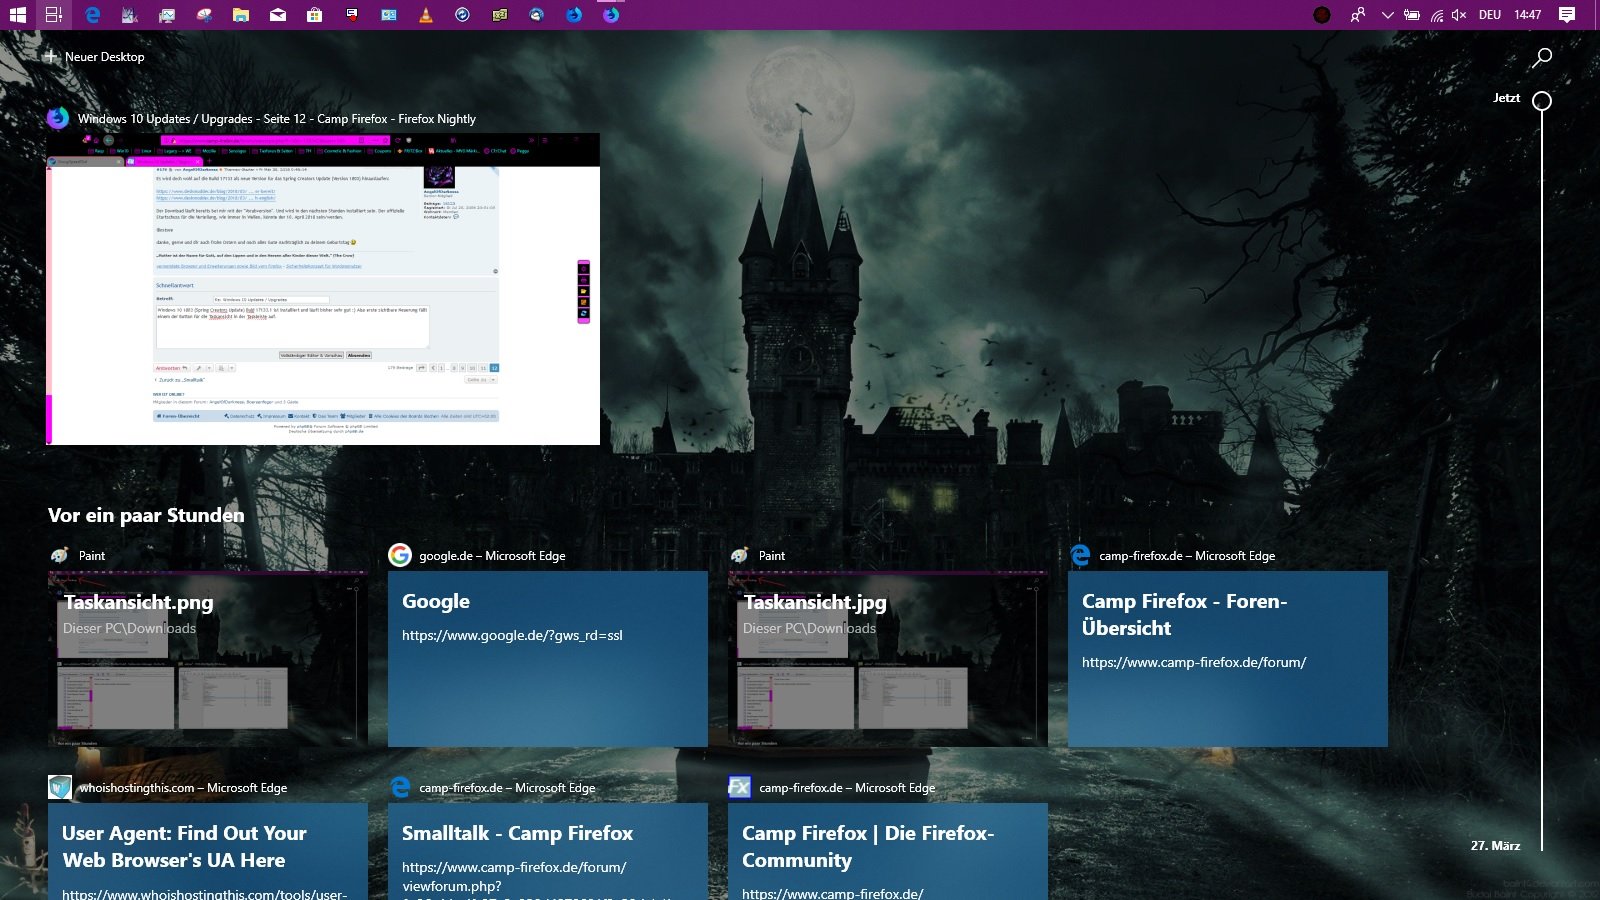Open the Mail app taskbar icon
Image resolution: width=1600 pixels, height=900 pixels.
(278, 15)
